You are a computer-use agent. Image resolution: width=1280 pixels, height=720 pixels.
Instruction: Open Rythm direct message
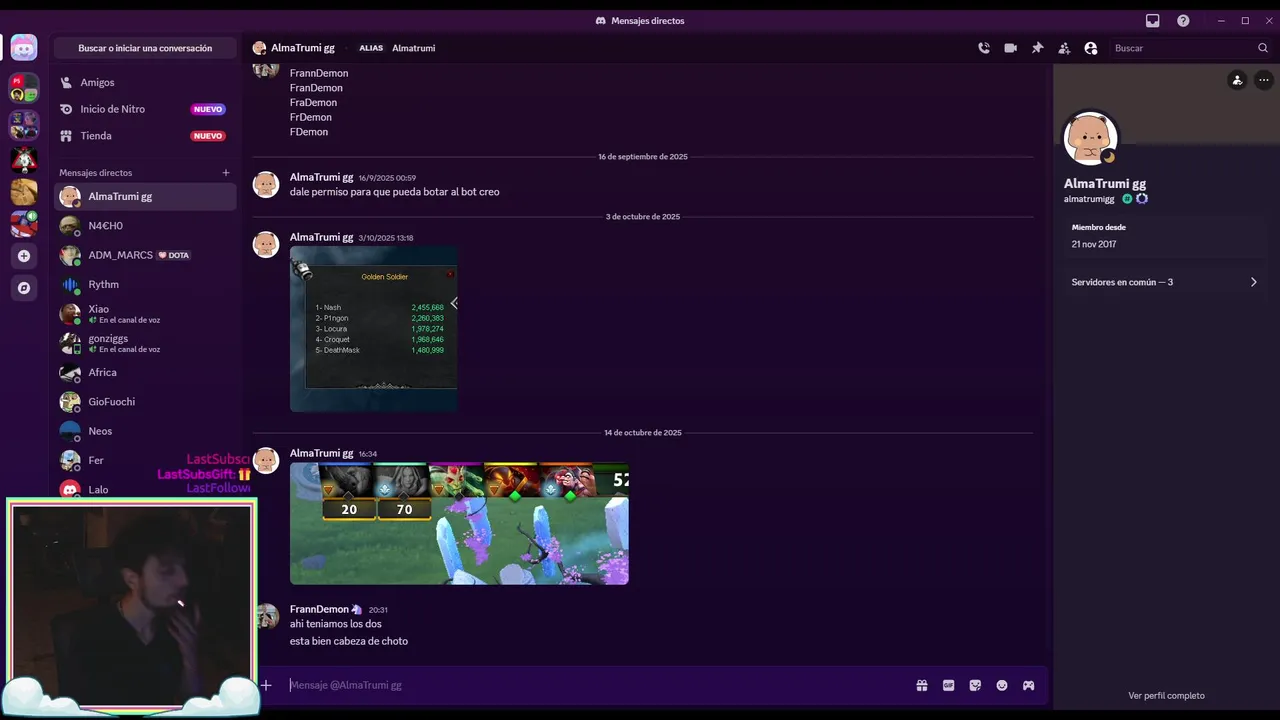pos(145,284)
